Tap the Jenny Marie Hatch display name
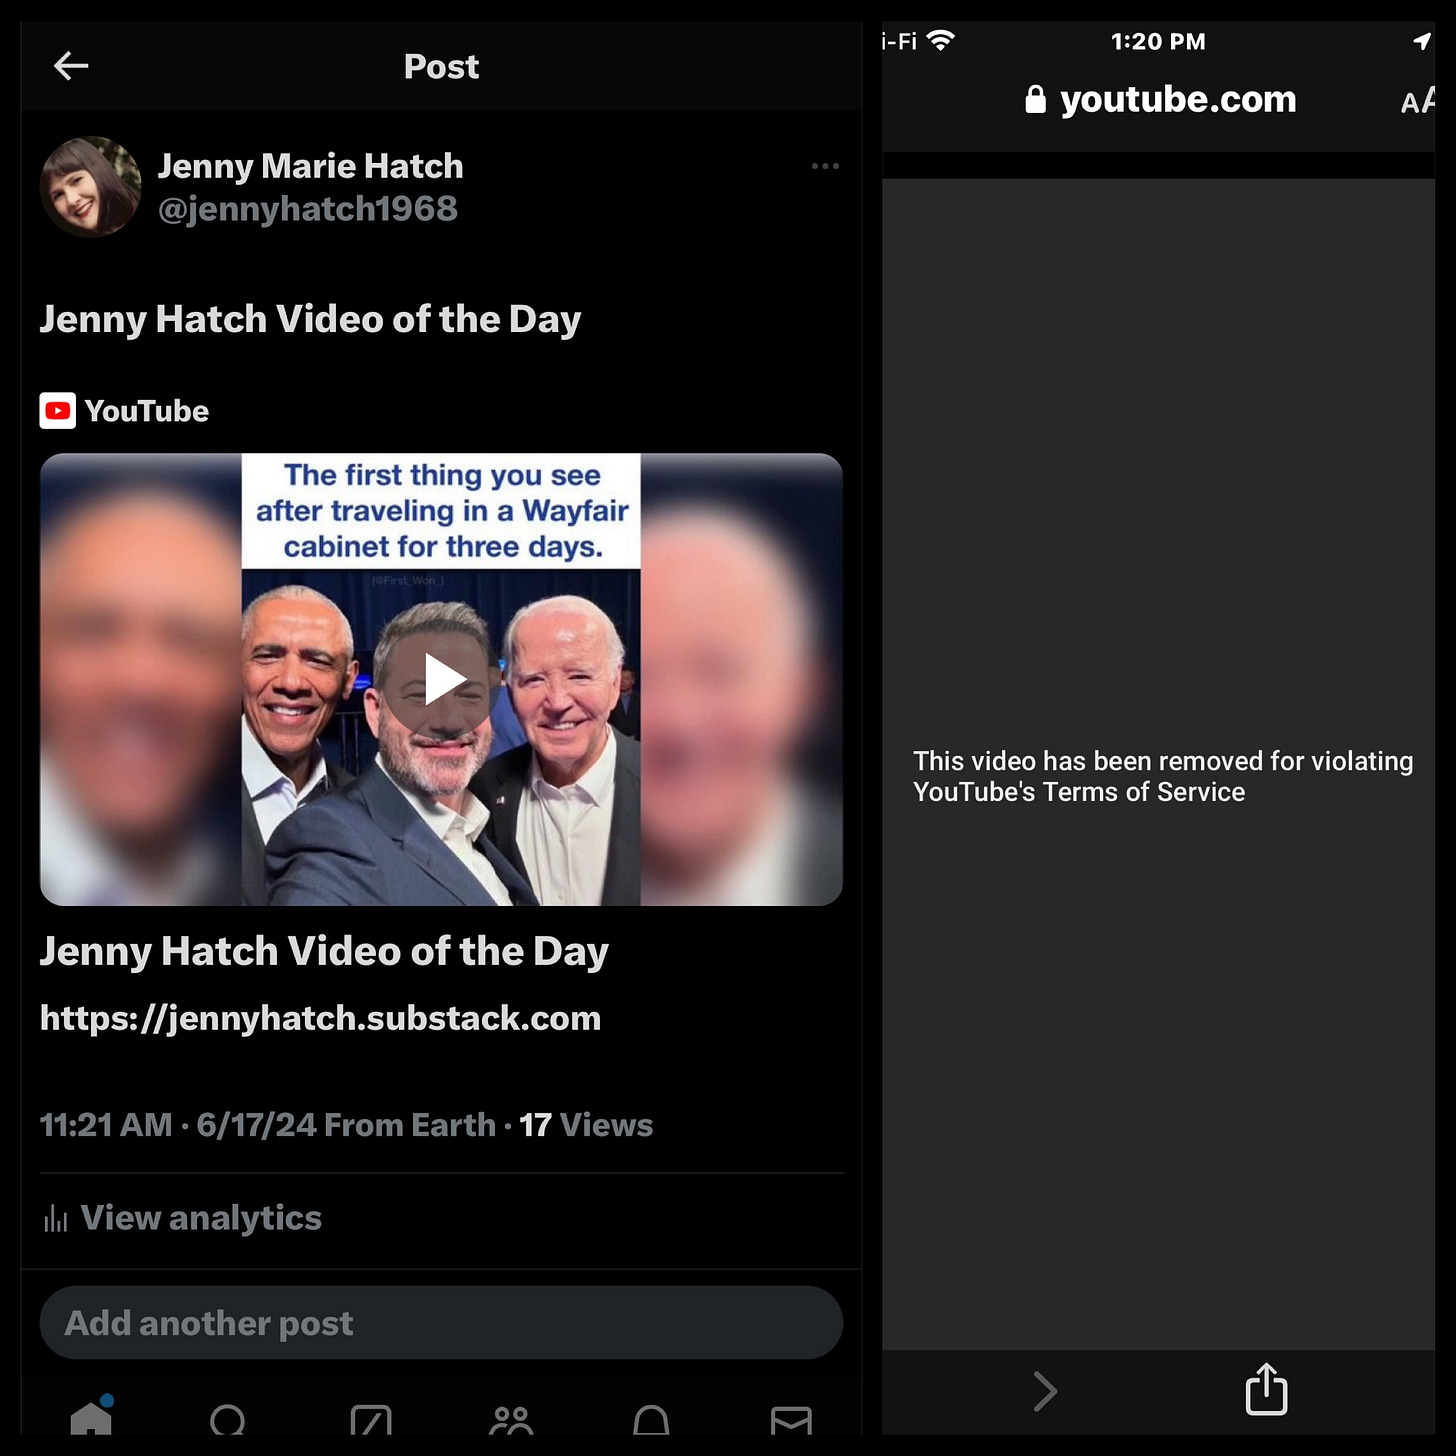The height and width of the screenshot is (1456, 1456). coord(310,166)
